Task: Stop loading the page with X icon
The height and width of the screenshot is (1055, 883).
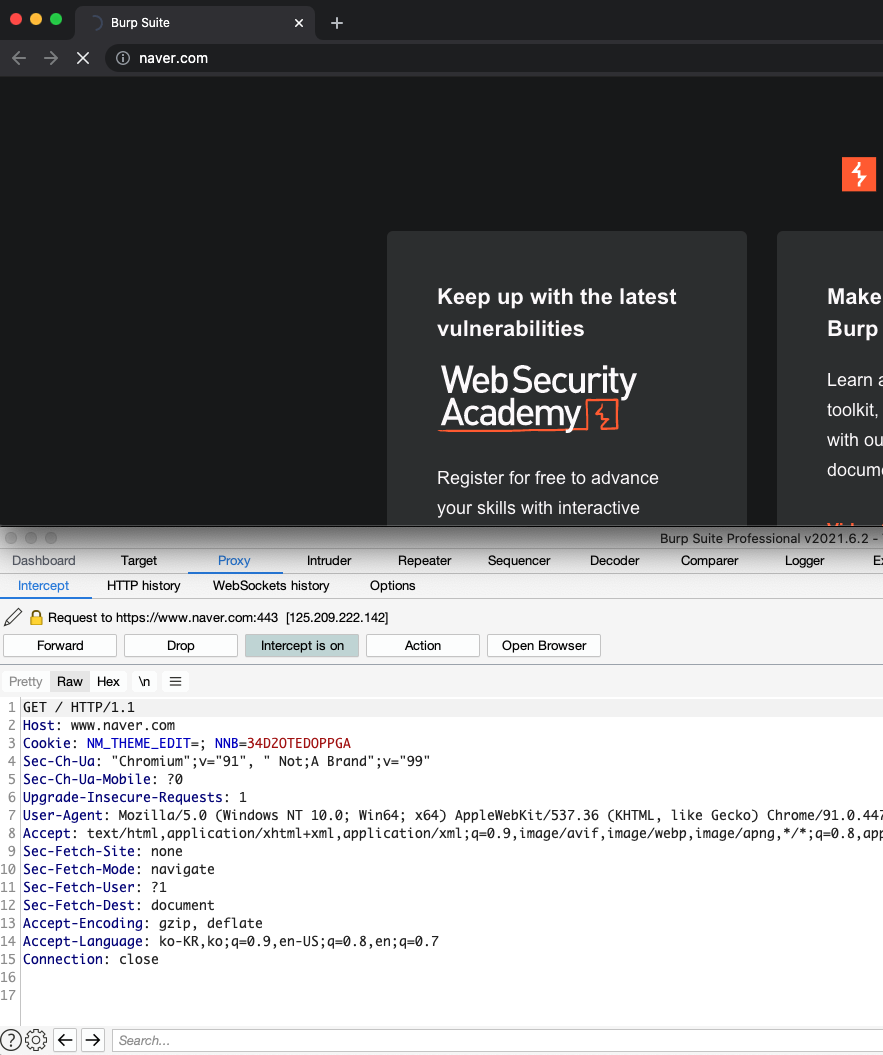Action: click(83, 59)
